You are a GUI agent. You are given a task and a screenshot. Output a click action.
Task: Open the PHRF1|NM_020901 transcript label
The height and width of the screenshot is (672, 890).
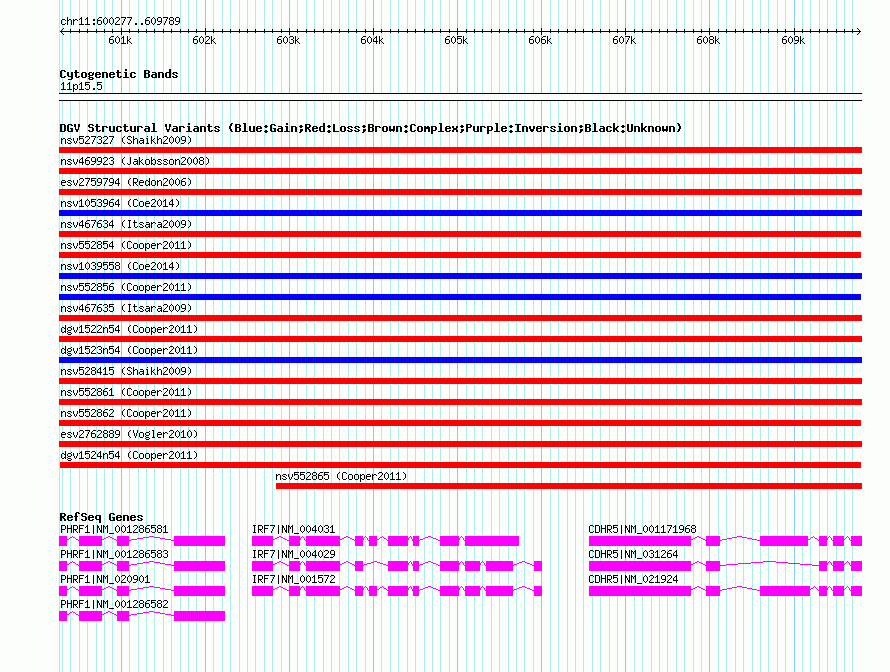(x=105, y=579)
